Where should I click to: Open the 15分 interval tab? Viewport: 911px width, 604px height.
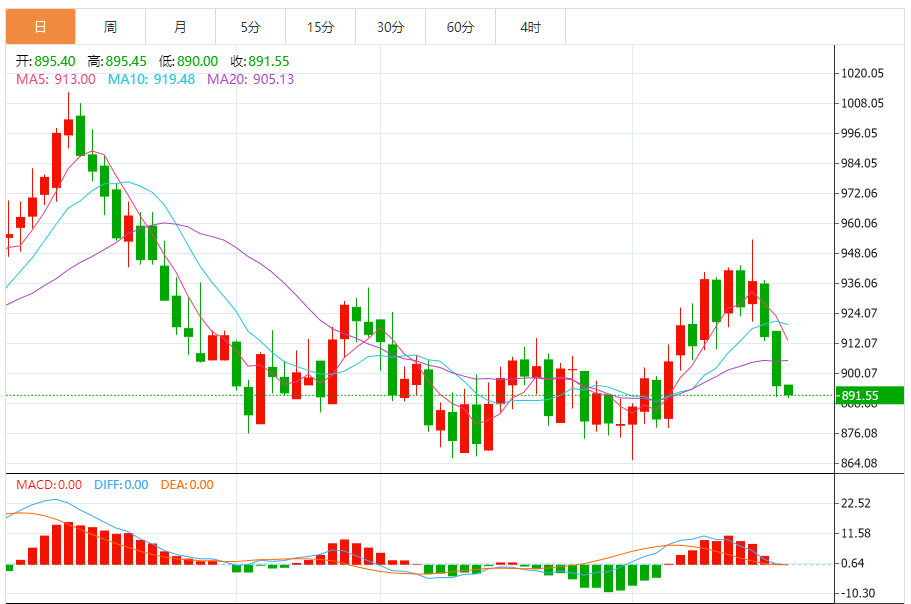pos(321,27)
